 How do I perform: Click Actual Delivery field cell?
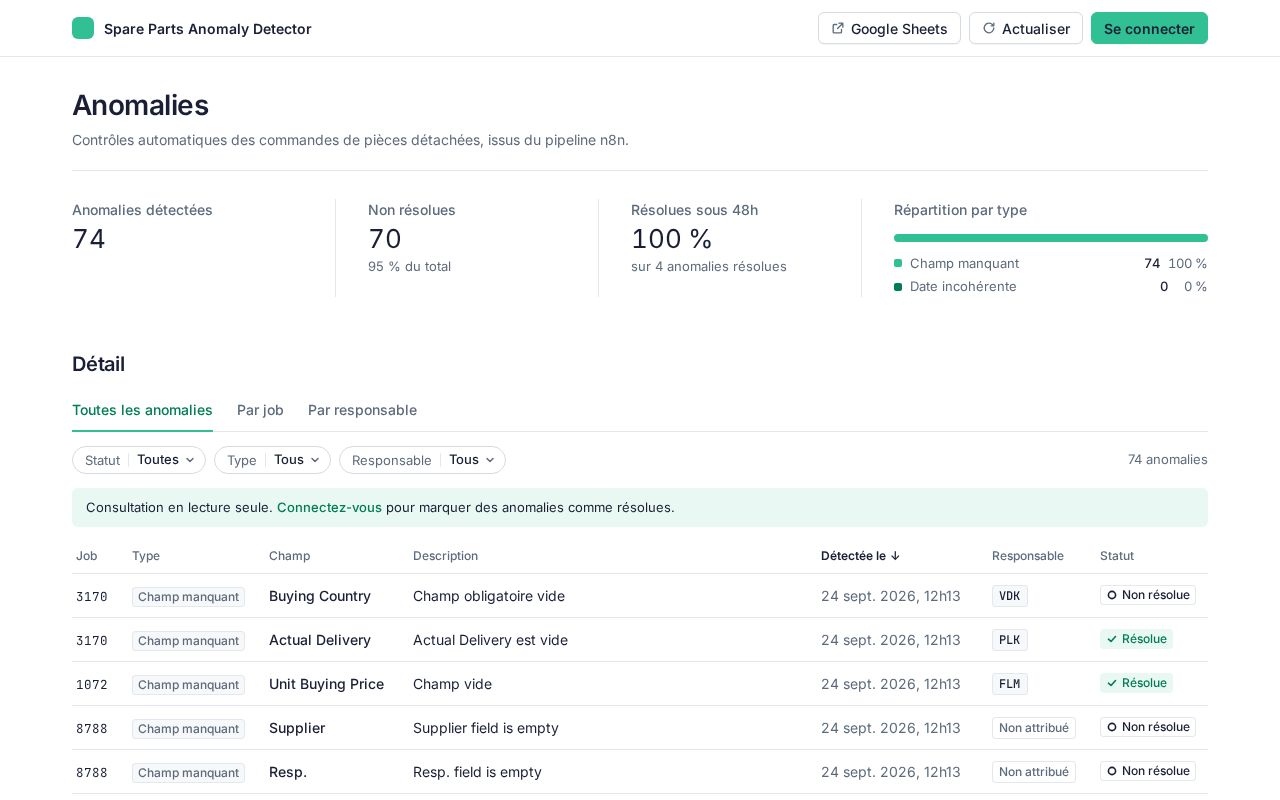(x=320, y=640)
